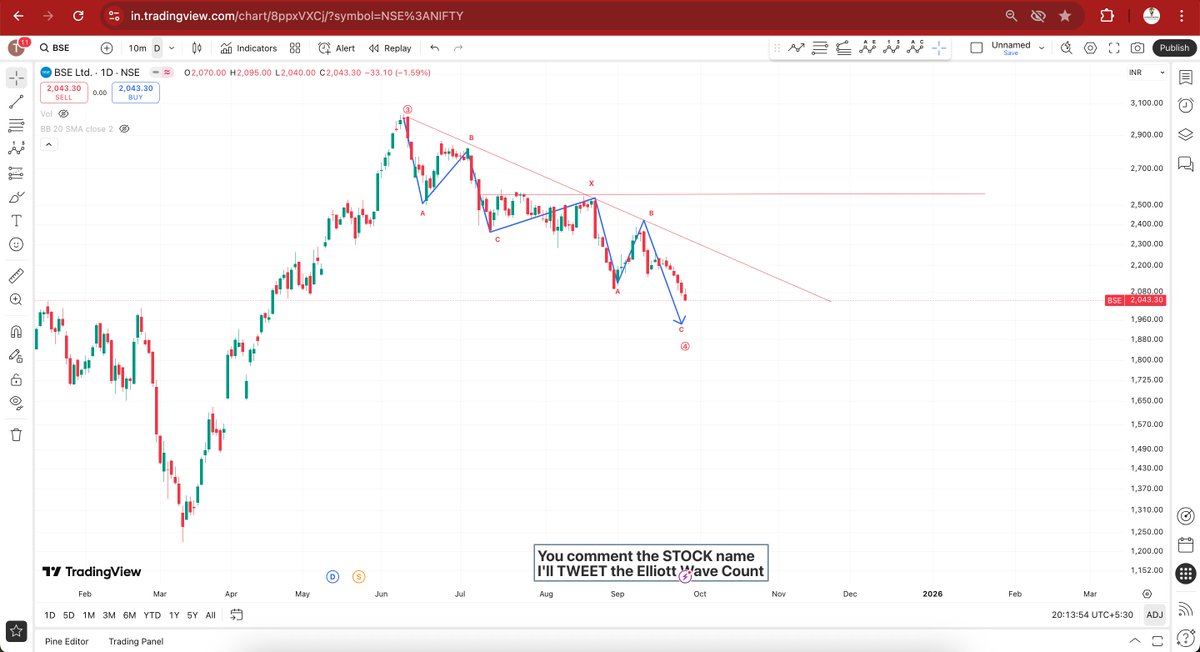The width and height of the screenshot is (1200, 652).
Task: Click the blue BUY 2,043.30 button
Action: (135, 93)
